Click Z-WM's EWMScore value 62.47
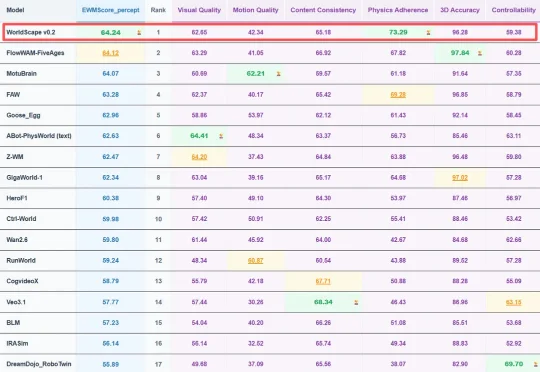 click(111, 157)
